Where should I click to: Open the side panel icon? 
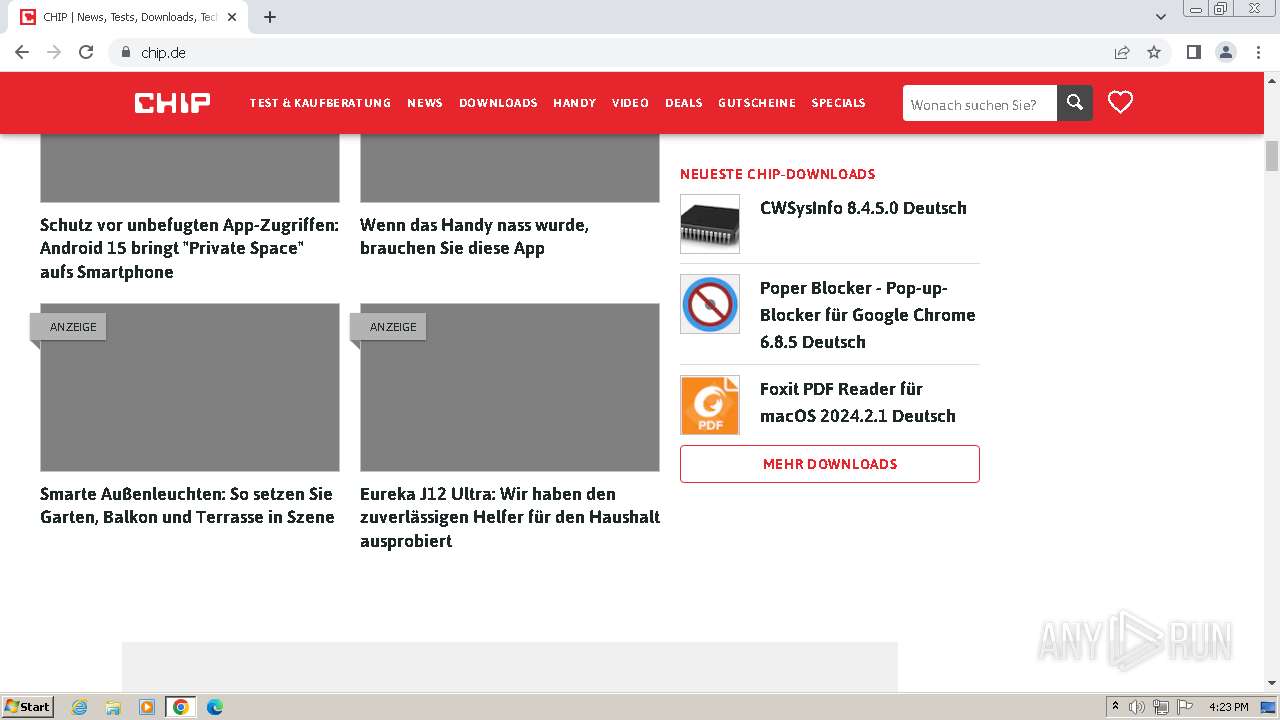coord(1193,52)
